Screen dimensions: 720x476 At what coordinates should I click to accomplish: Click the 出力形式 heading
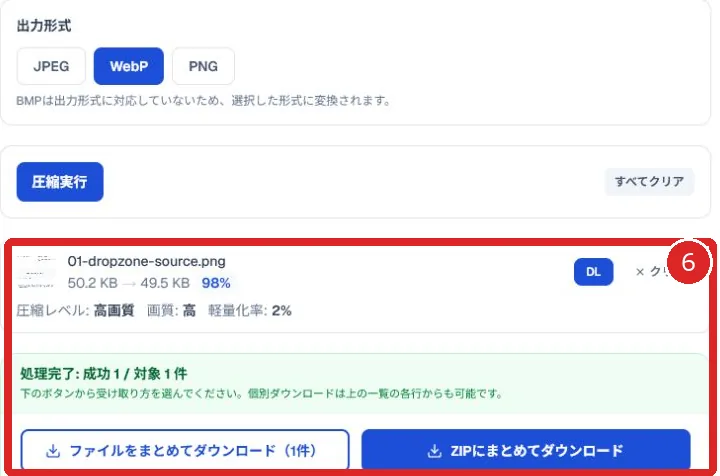coord(44,26)
